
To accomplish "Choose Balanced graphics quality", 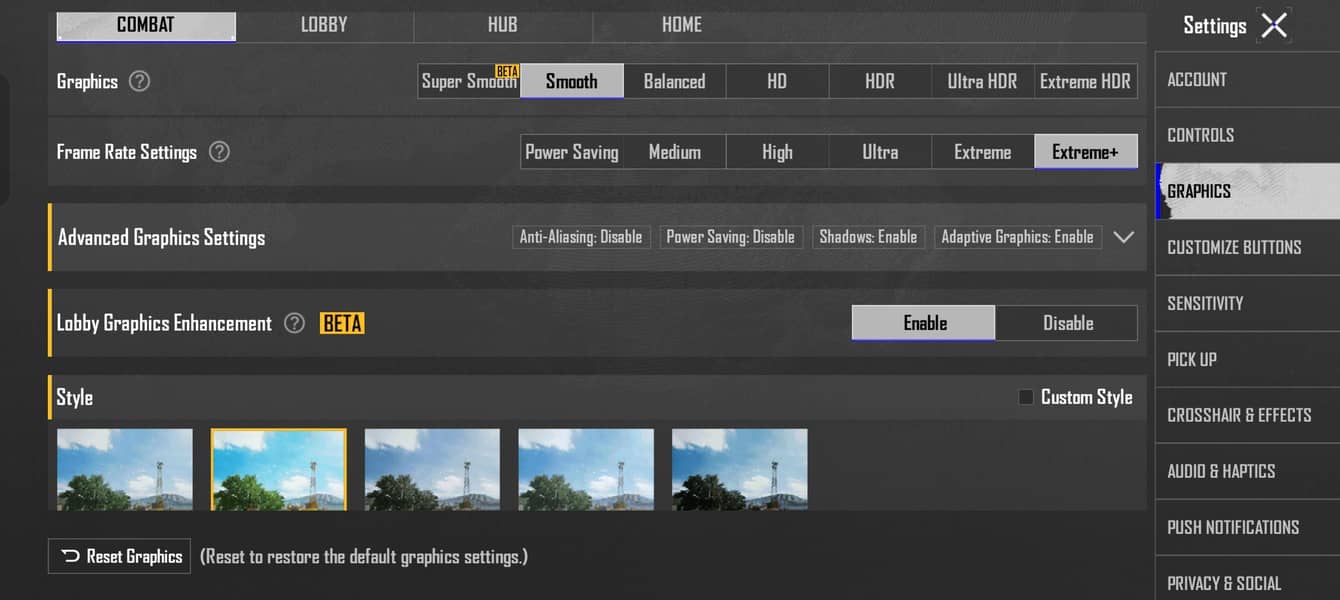I will (675, 81).
